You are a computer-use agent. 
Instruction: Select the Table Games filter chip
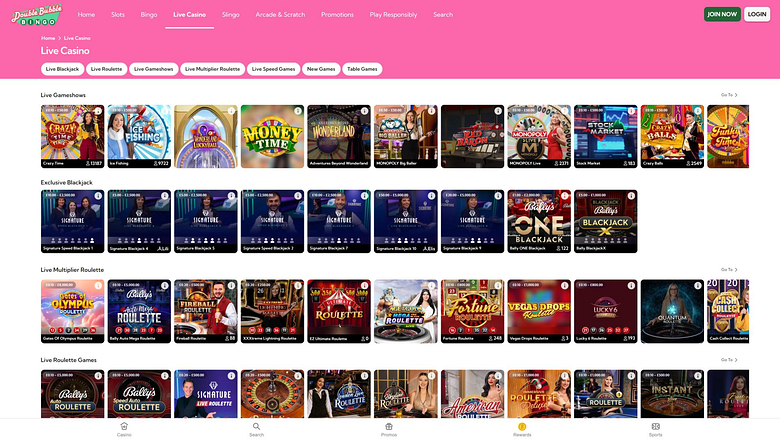tap(362, 69)
